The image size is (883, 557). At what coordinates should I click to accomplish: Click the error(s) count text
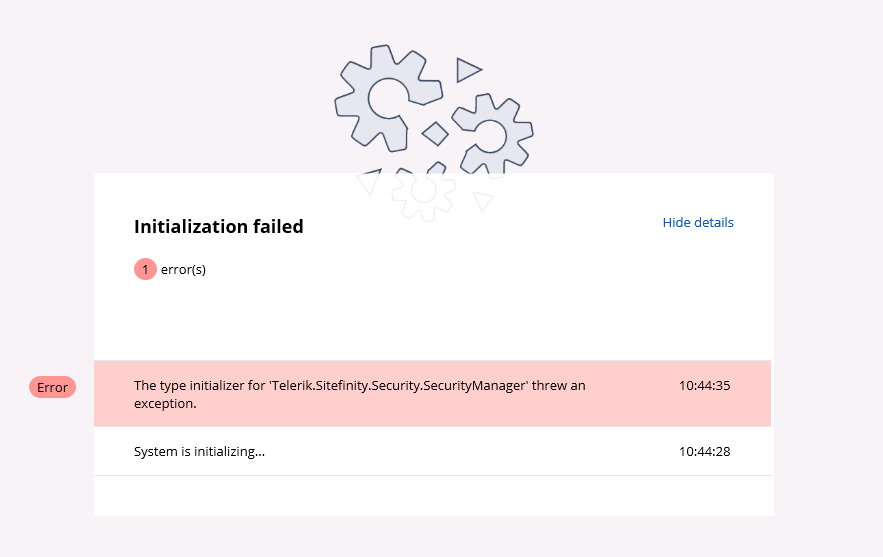(x=183, y=269)
